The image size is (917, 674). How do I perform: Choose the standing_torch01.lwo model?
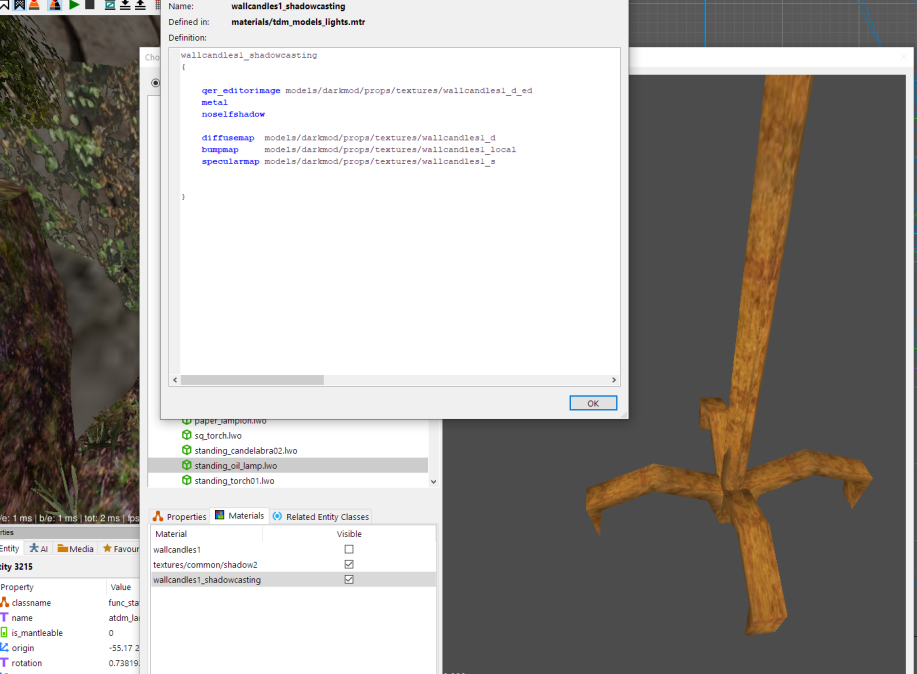(233, 481)
